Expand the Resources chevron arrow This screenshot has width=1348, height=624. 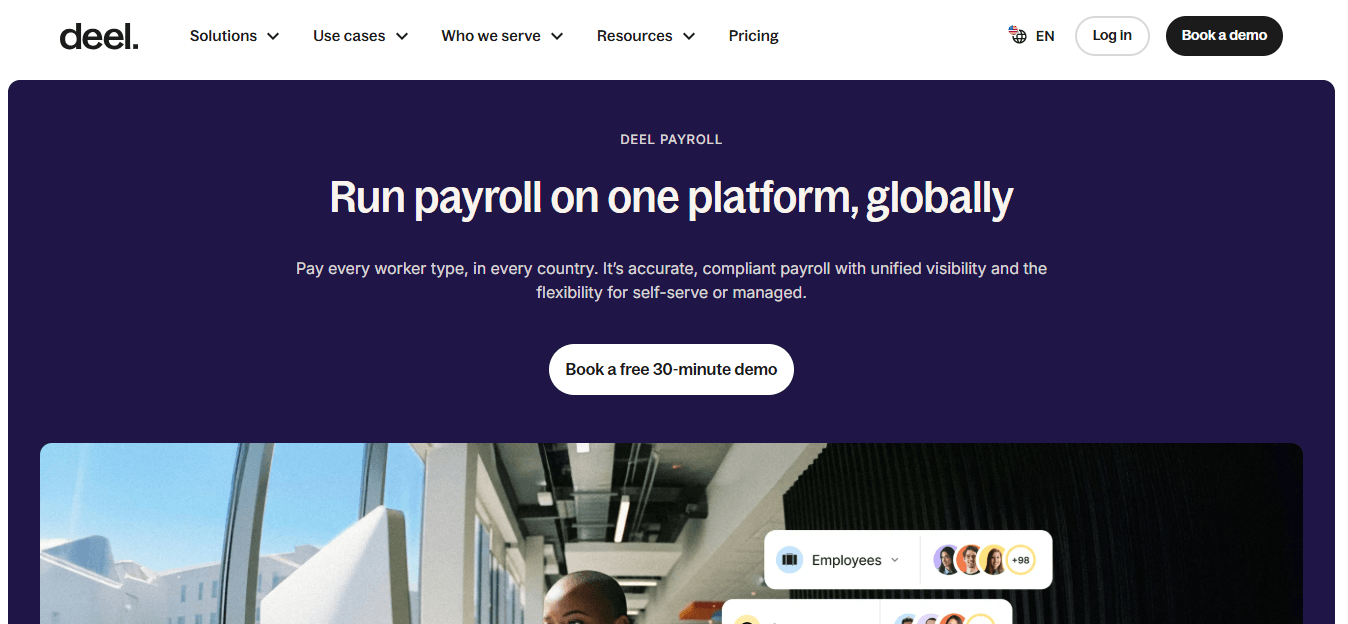pos(689,36)
